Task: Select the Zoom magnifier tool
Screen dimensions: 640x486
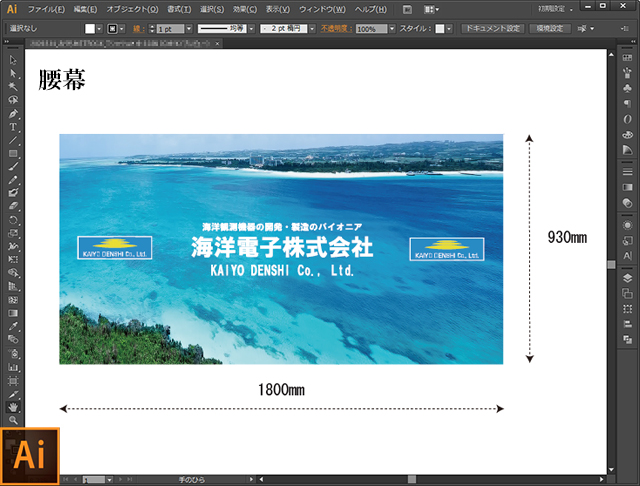Action: pos(13,420)
